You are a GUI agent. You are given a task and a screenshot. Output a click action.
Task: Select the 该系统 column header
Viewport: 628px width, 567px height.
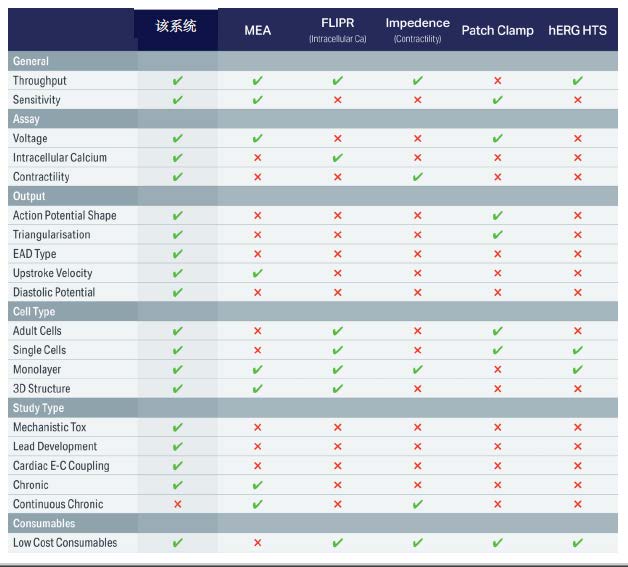click(177, 27)
